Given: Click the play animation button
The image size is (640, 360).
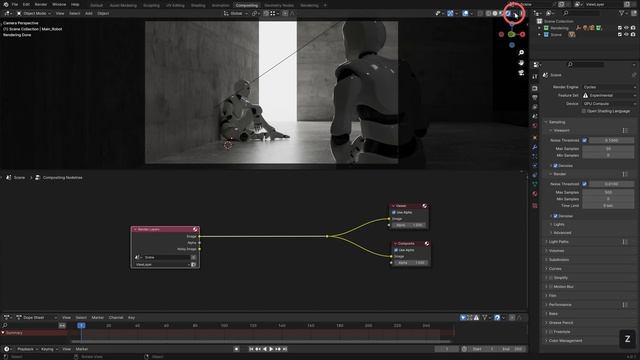Looking at the screenshot, I should point(271,349).
